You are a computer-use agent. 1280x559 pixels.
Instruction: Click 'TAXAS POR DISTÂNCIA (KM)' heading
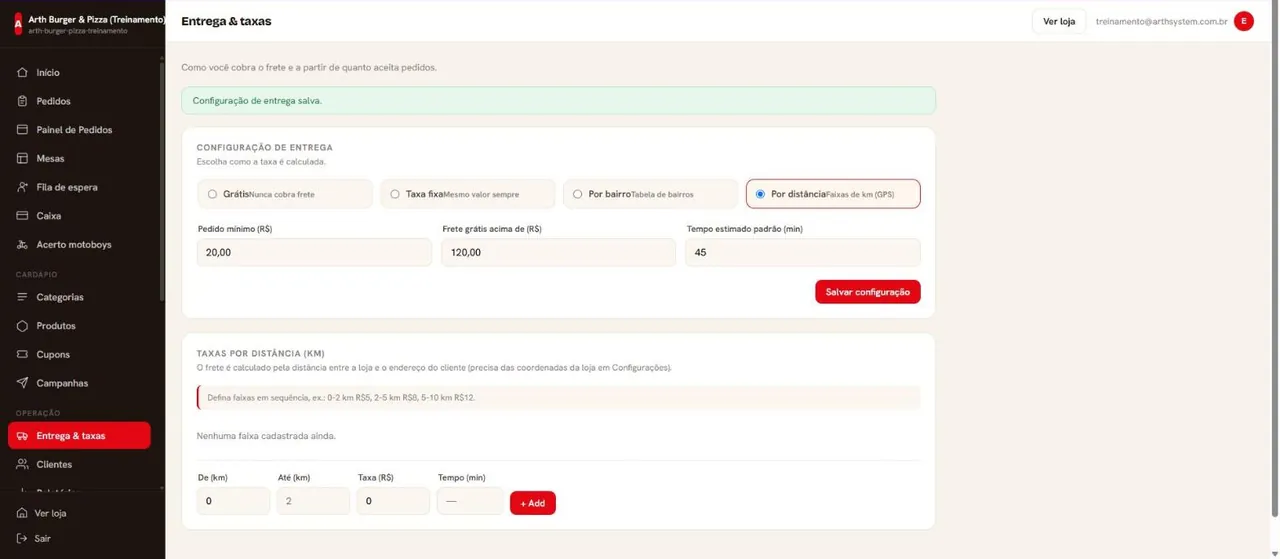pyautogui.click(x=260, y=353)
